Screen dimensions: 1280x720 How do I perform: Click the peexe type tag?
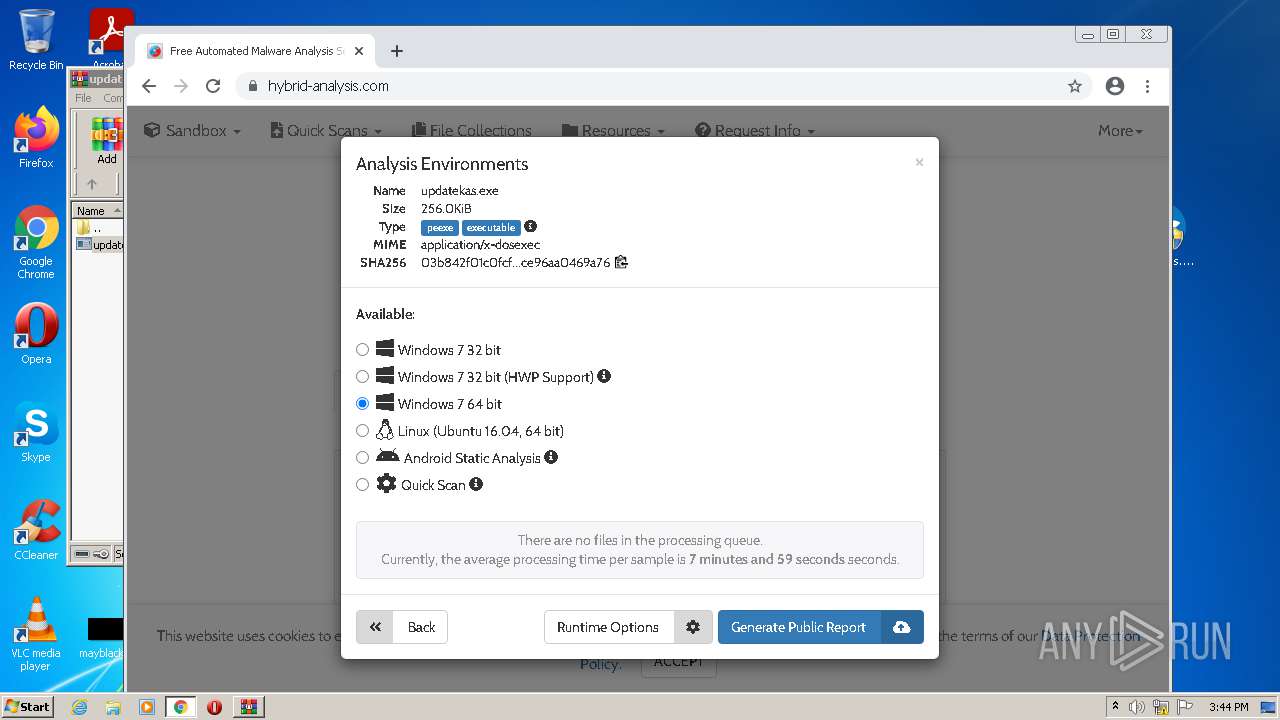coord(440,227)
